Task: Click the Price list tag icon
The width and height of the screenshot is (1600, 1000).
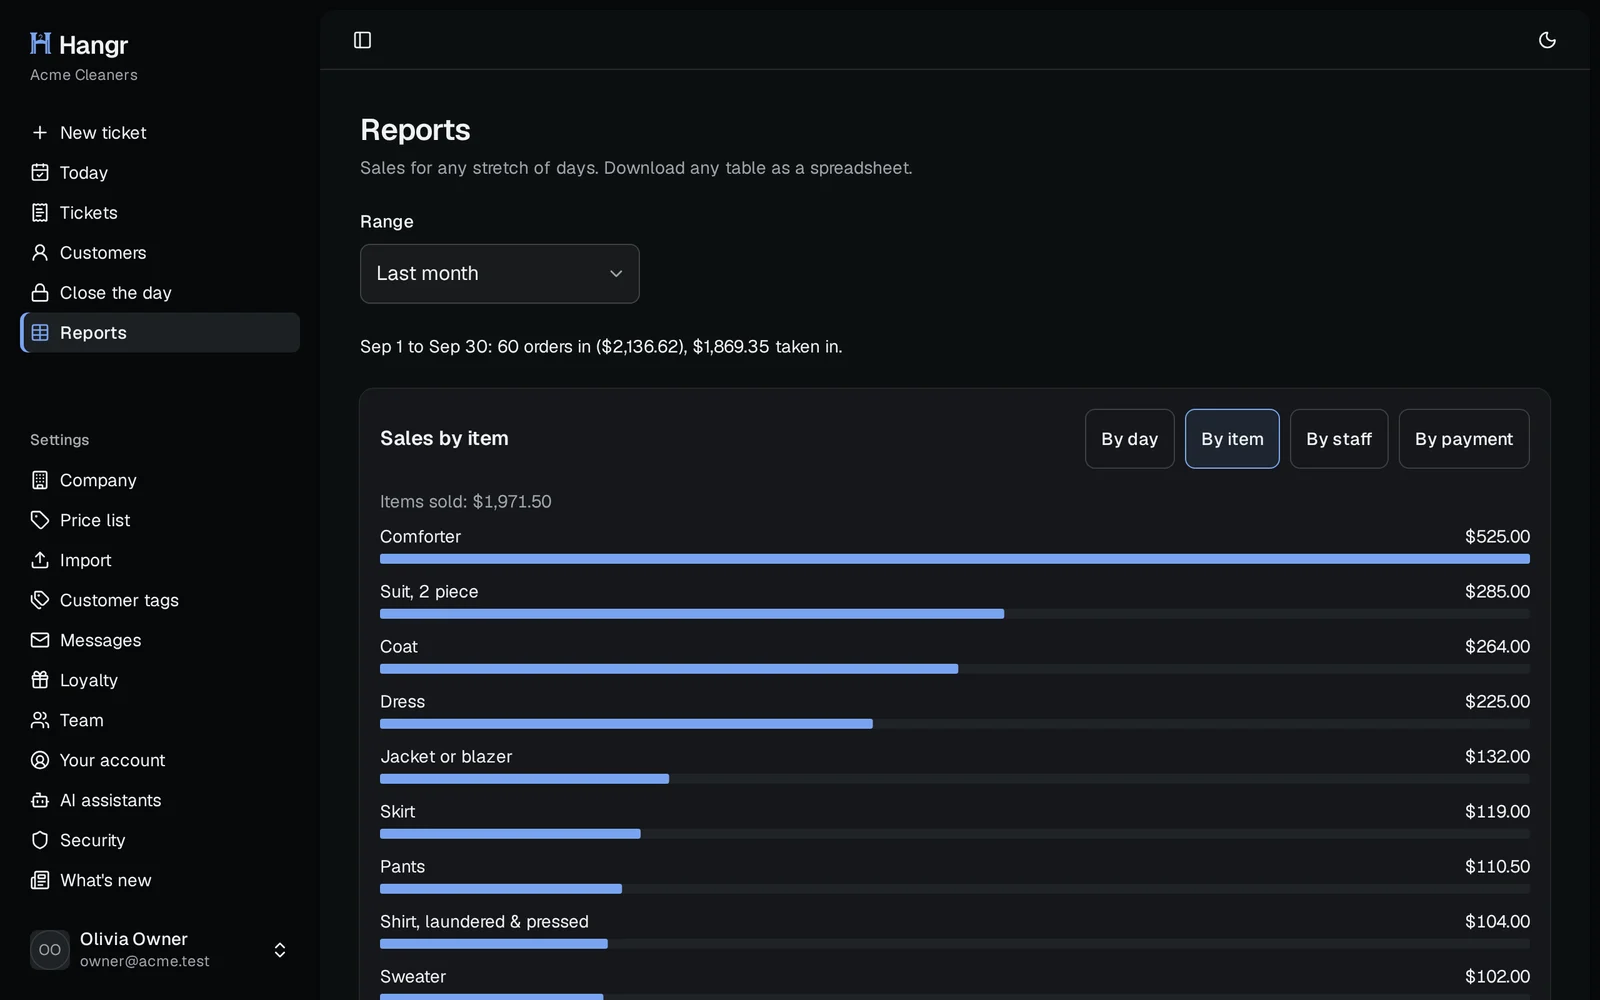Action: (x=40, y=520)
